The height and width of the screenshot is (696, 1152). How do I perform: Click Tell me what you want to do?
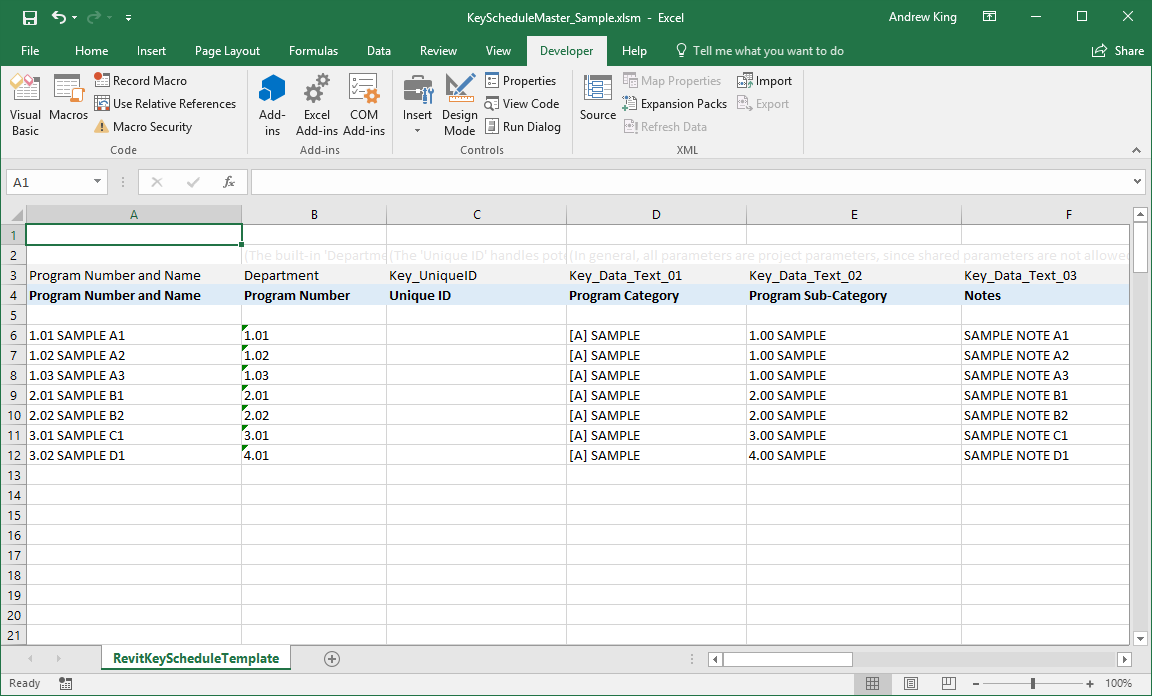pyautogui.click(x=760, y=51)
